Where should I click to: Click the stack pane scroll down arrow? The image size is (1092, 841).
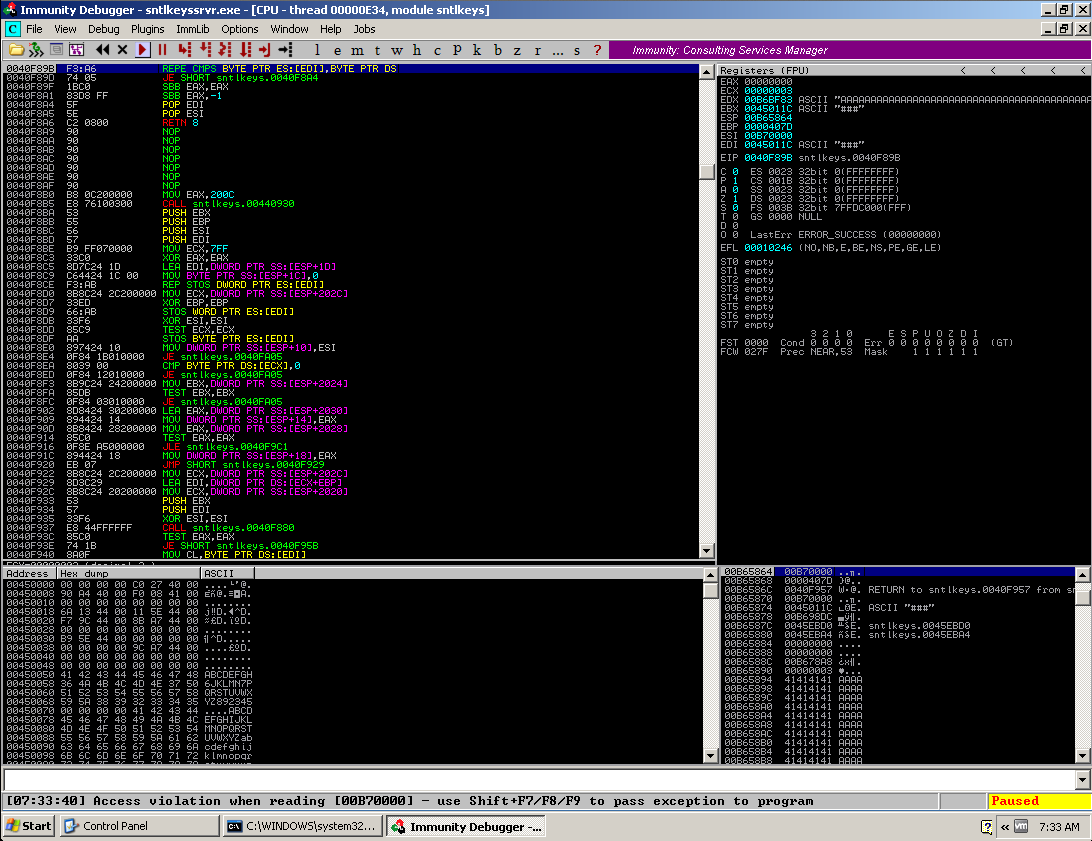[x=1083, y=756]
